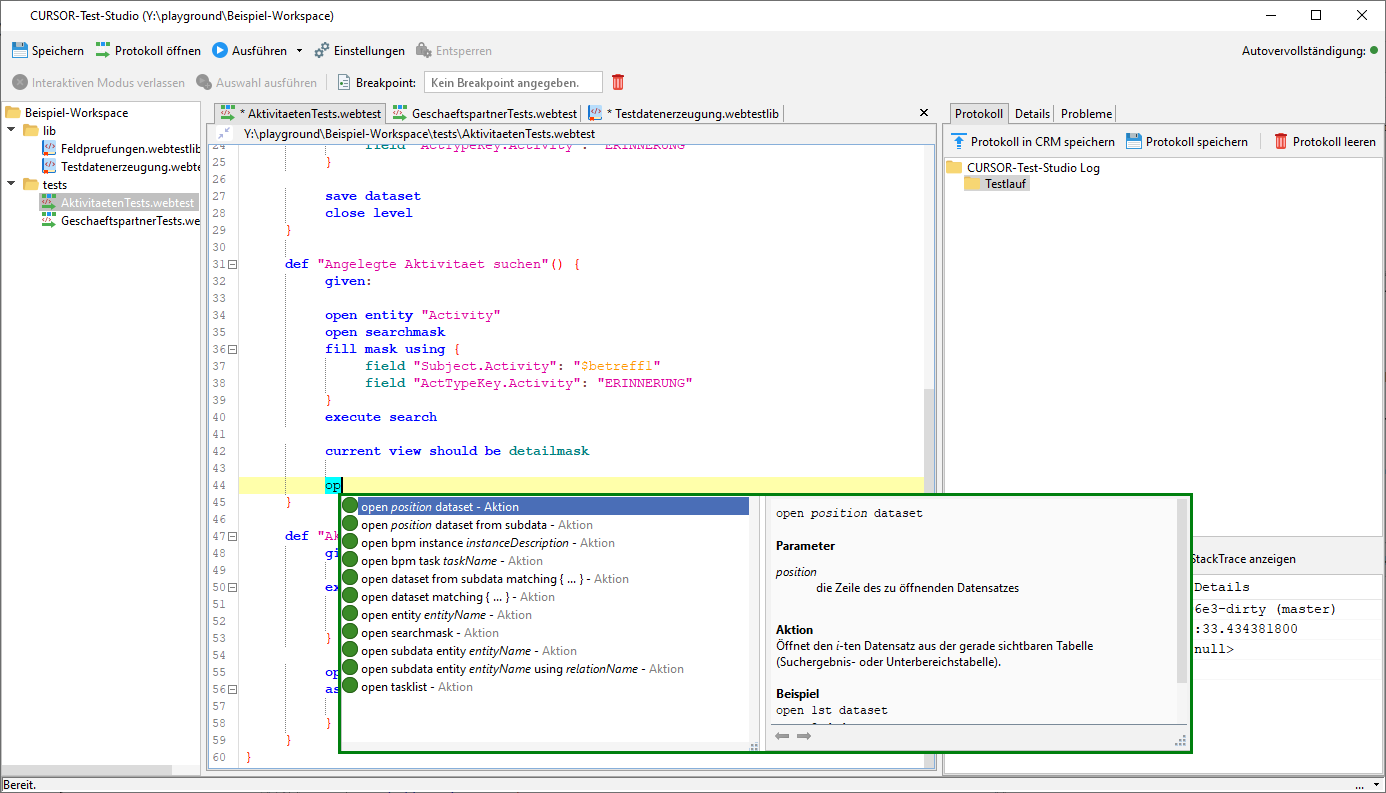Click the Speichern save icon
This screenshot has width=1386, height=793.
20,51
